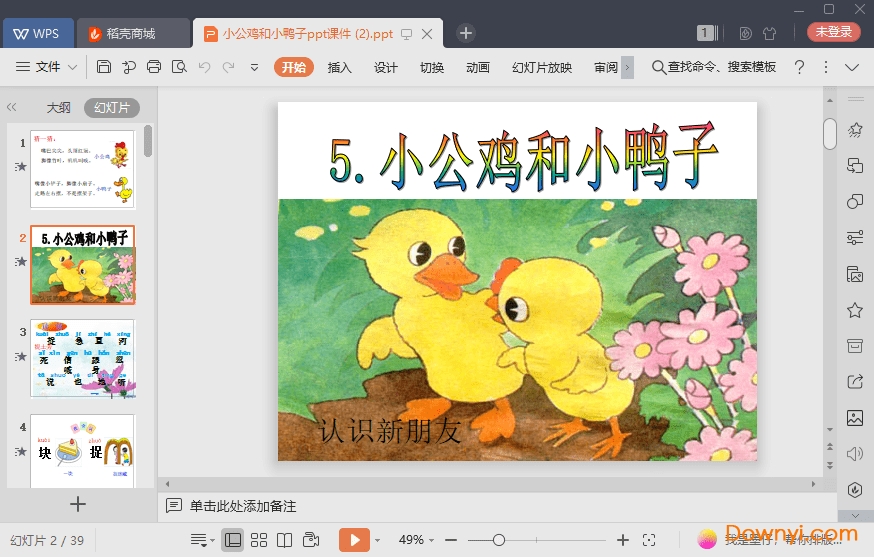Select slide 1 thumbnail
The height and width of the screenshot is (557, 874).
(x=82, y=169)
